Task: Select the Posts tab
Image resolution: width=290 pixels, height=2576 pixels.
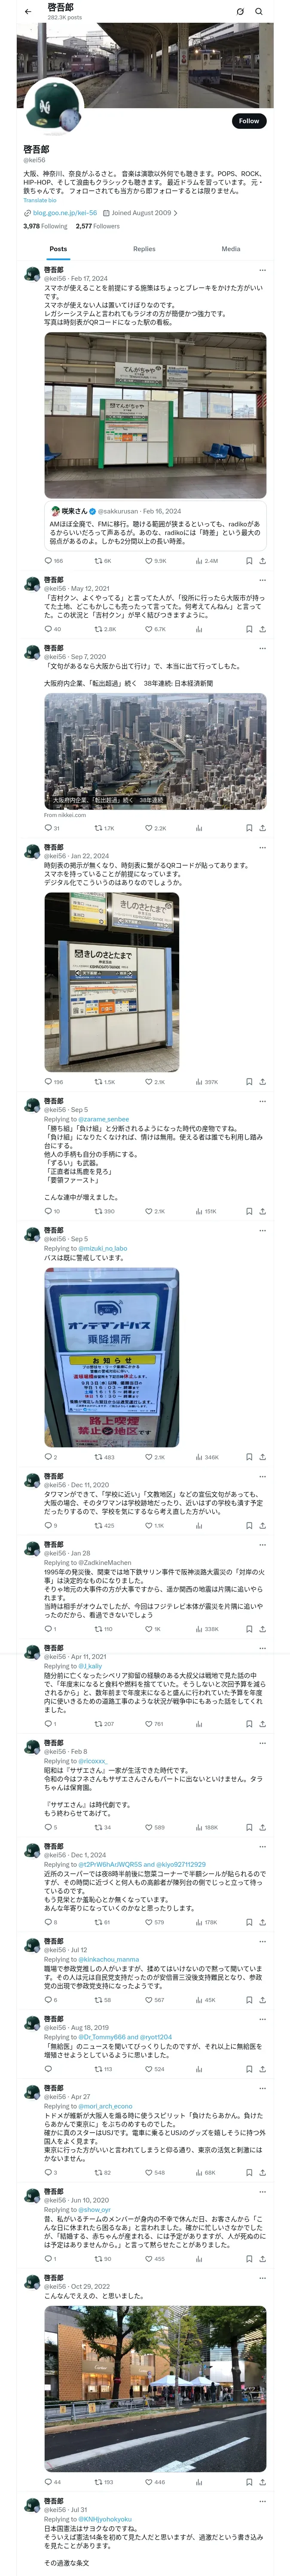Action: coord(58,249)
